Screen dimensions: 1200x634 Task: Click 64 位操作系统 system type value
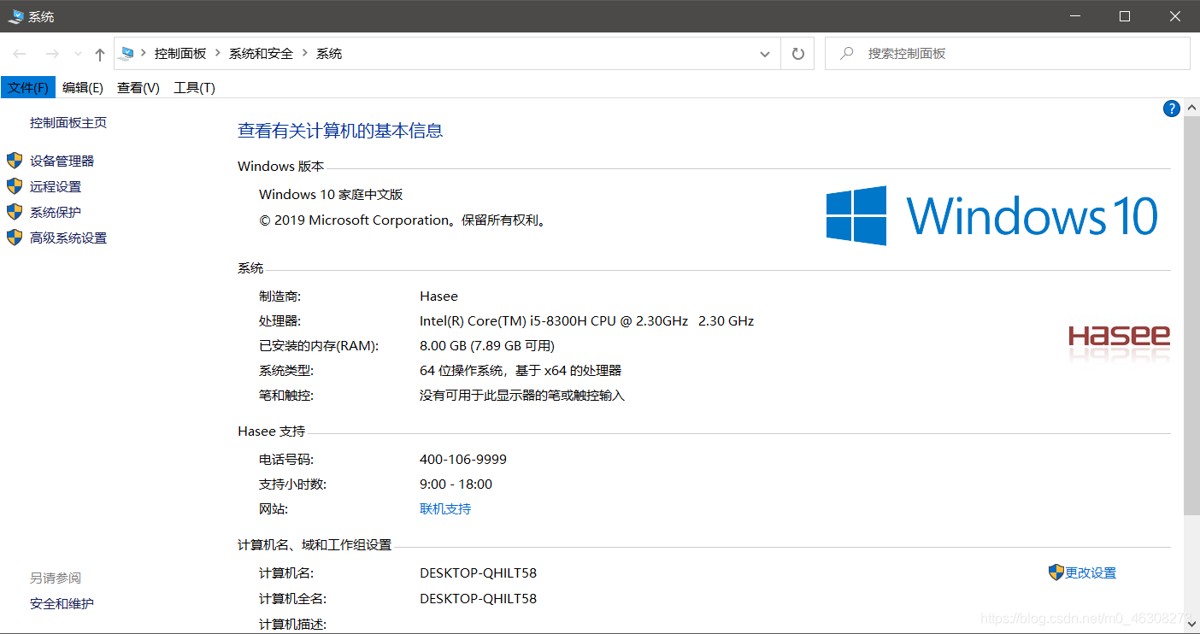click(521, 371)
